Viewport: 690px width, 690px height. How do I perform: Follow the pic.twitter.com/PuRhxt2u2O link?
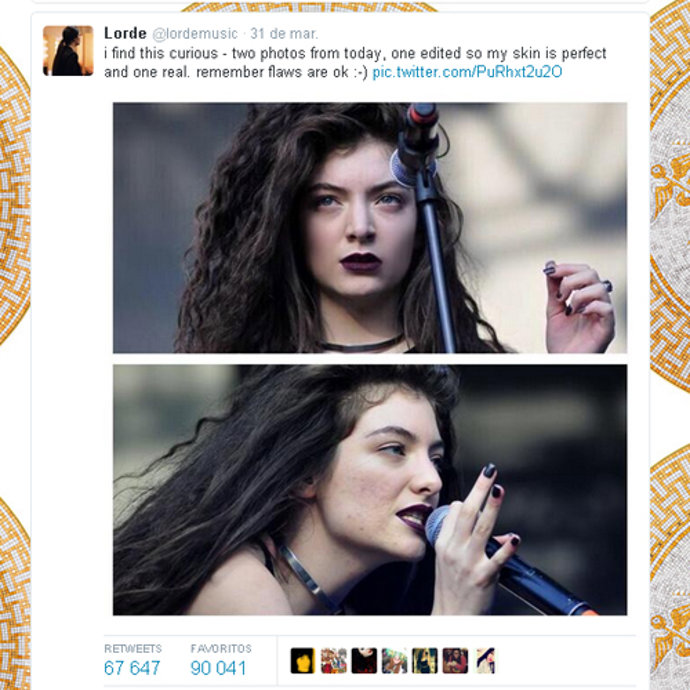[x=467, y=72]
